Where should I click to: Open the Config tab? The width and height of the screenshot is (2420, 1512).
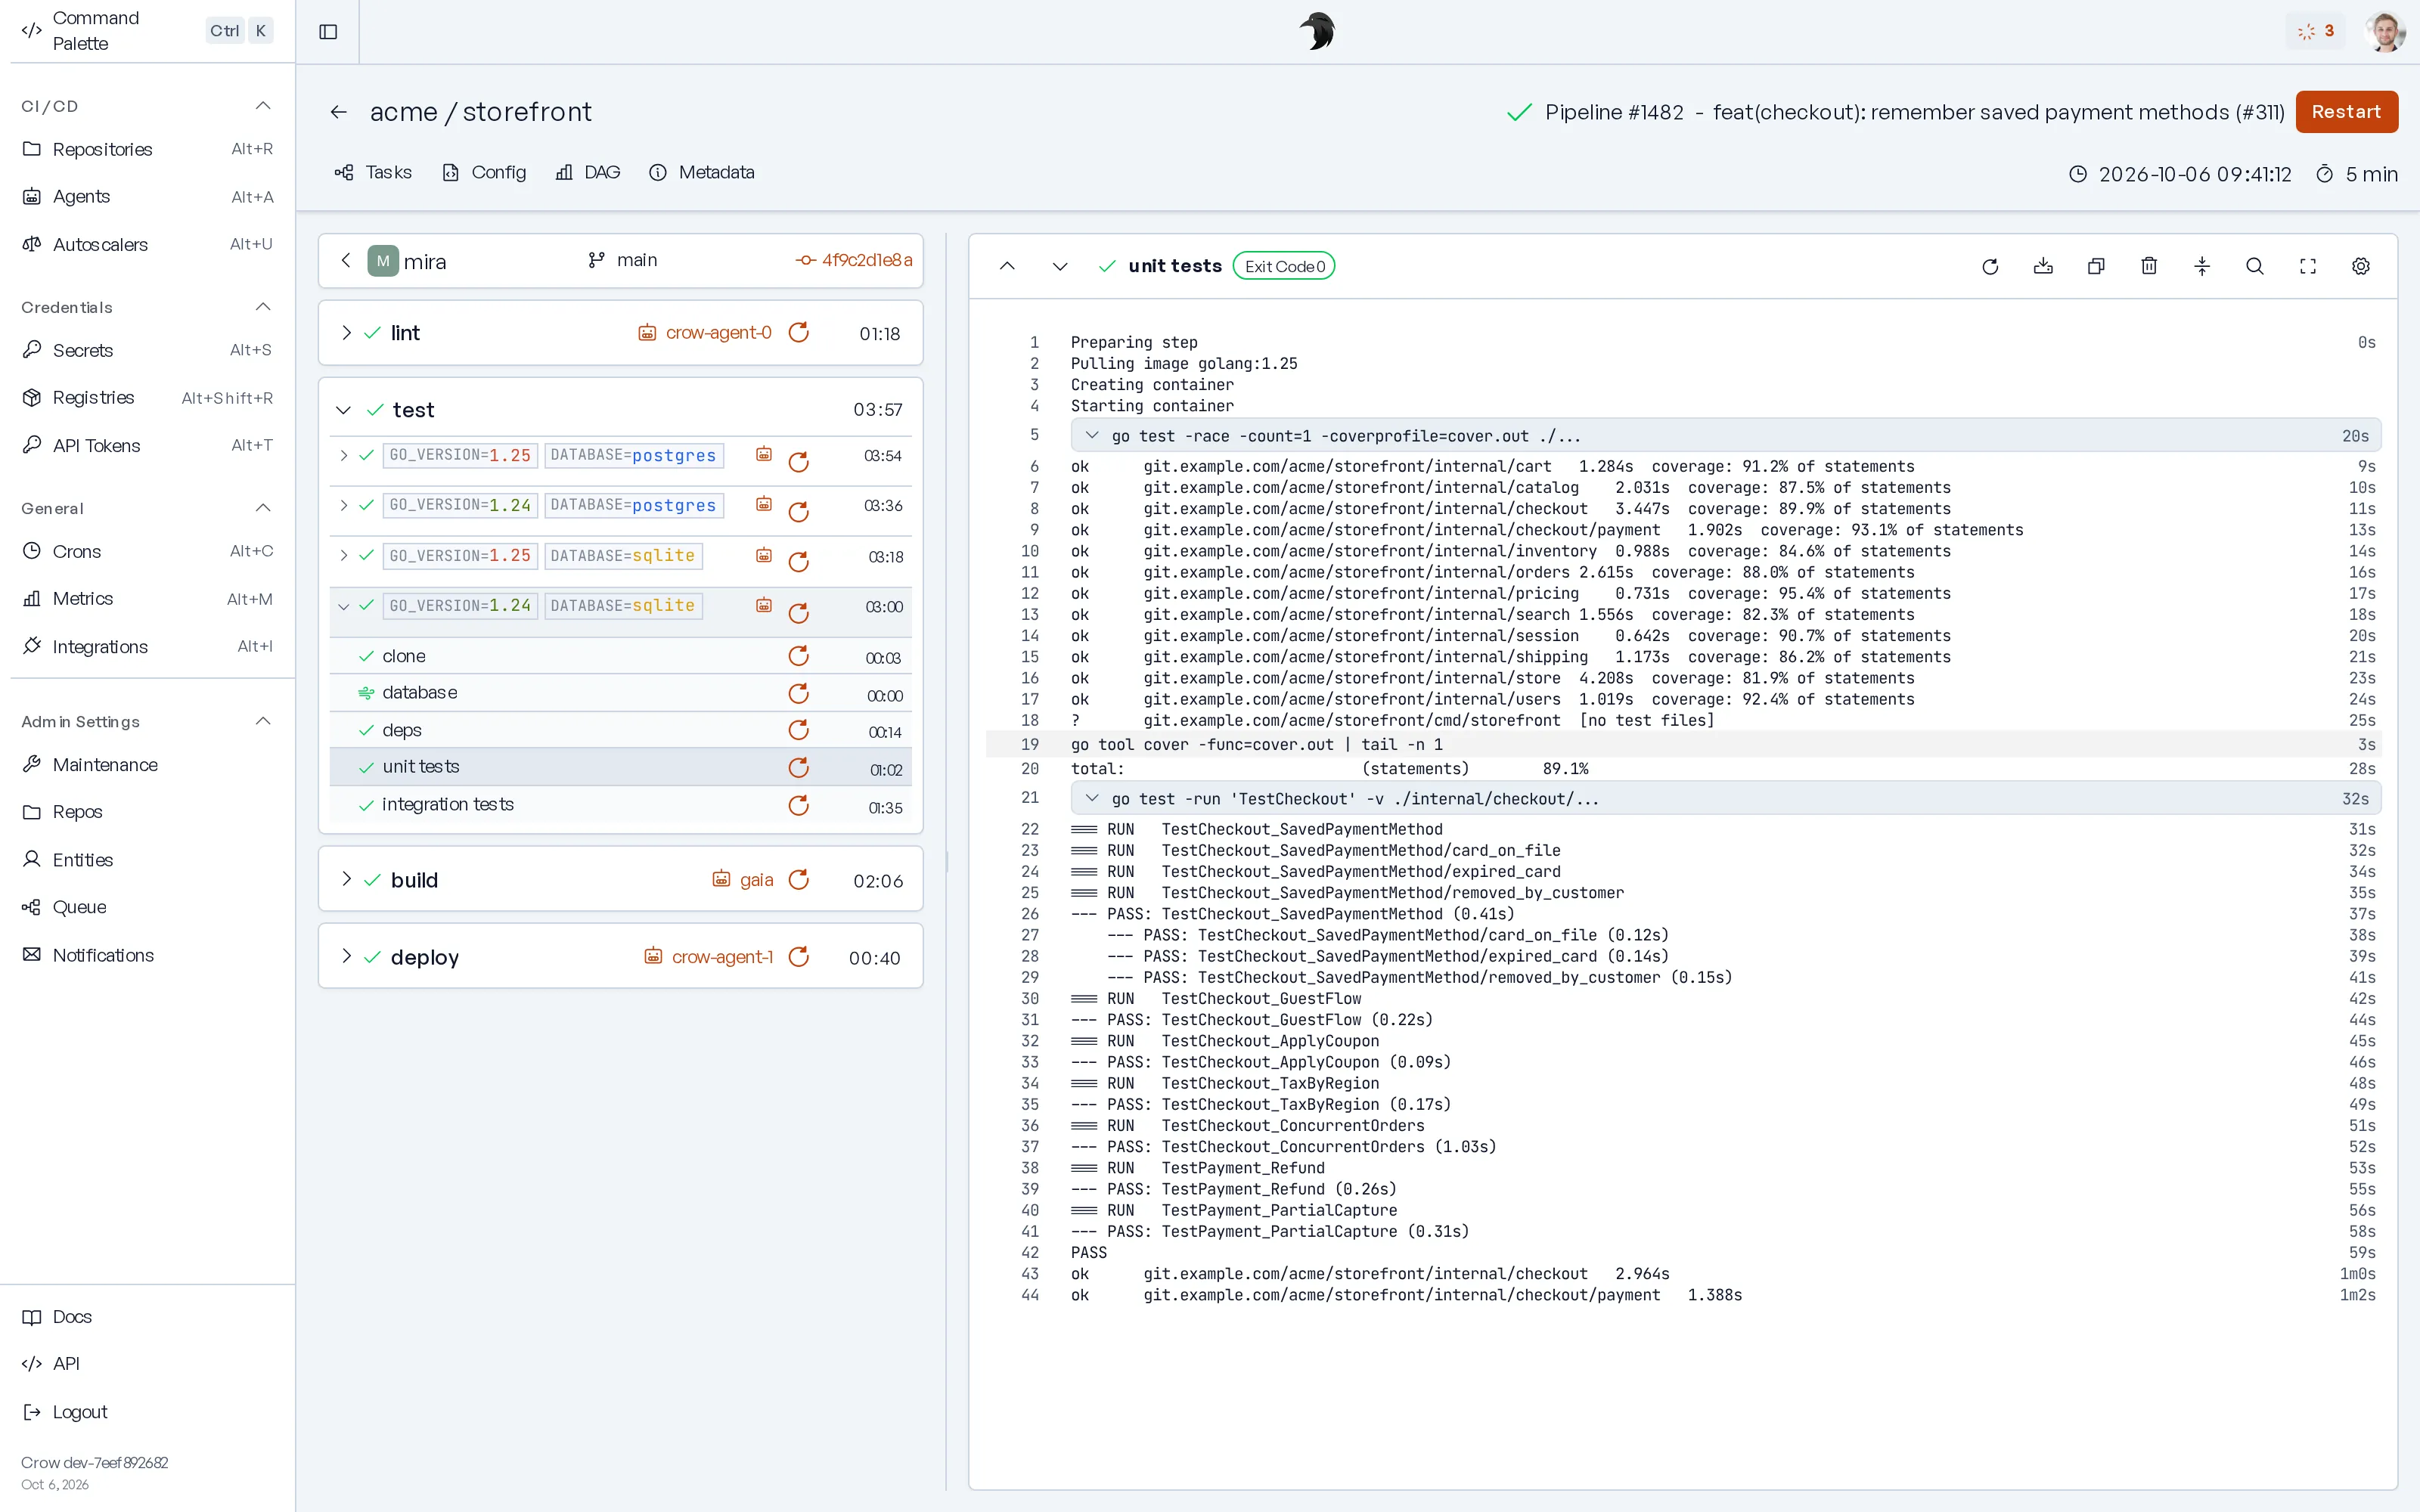click(484, 173)
